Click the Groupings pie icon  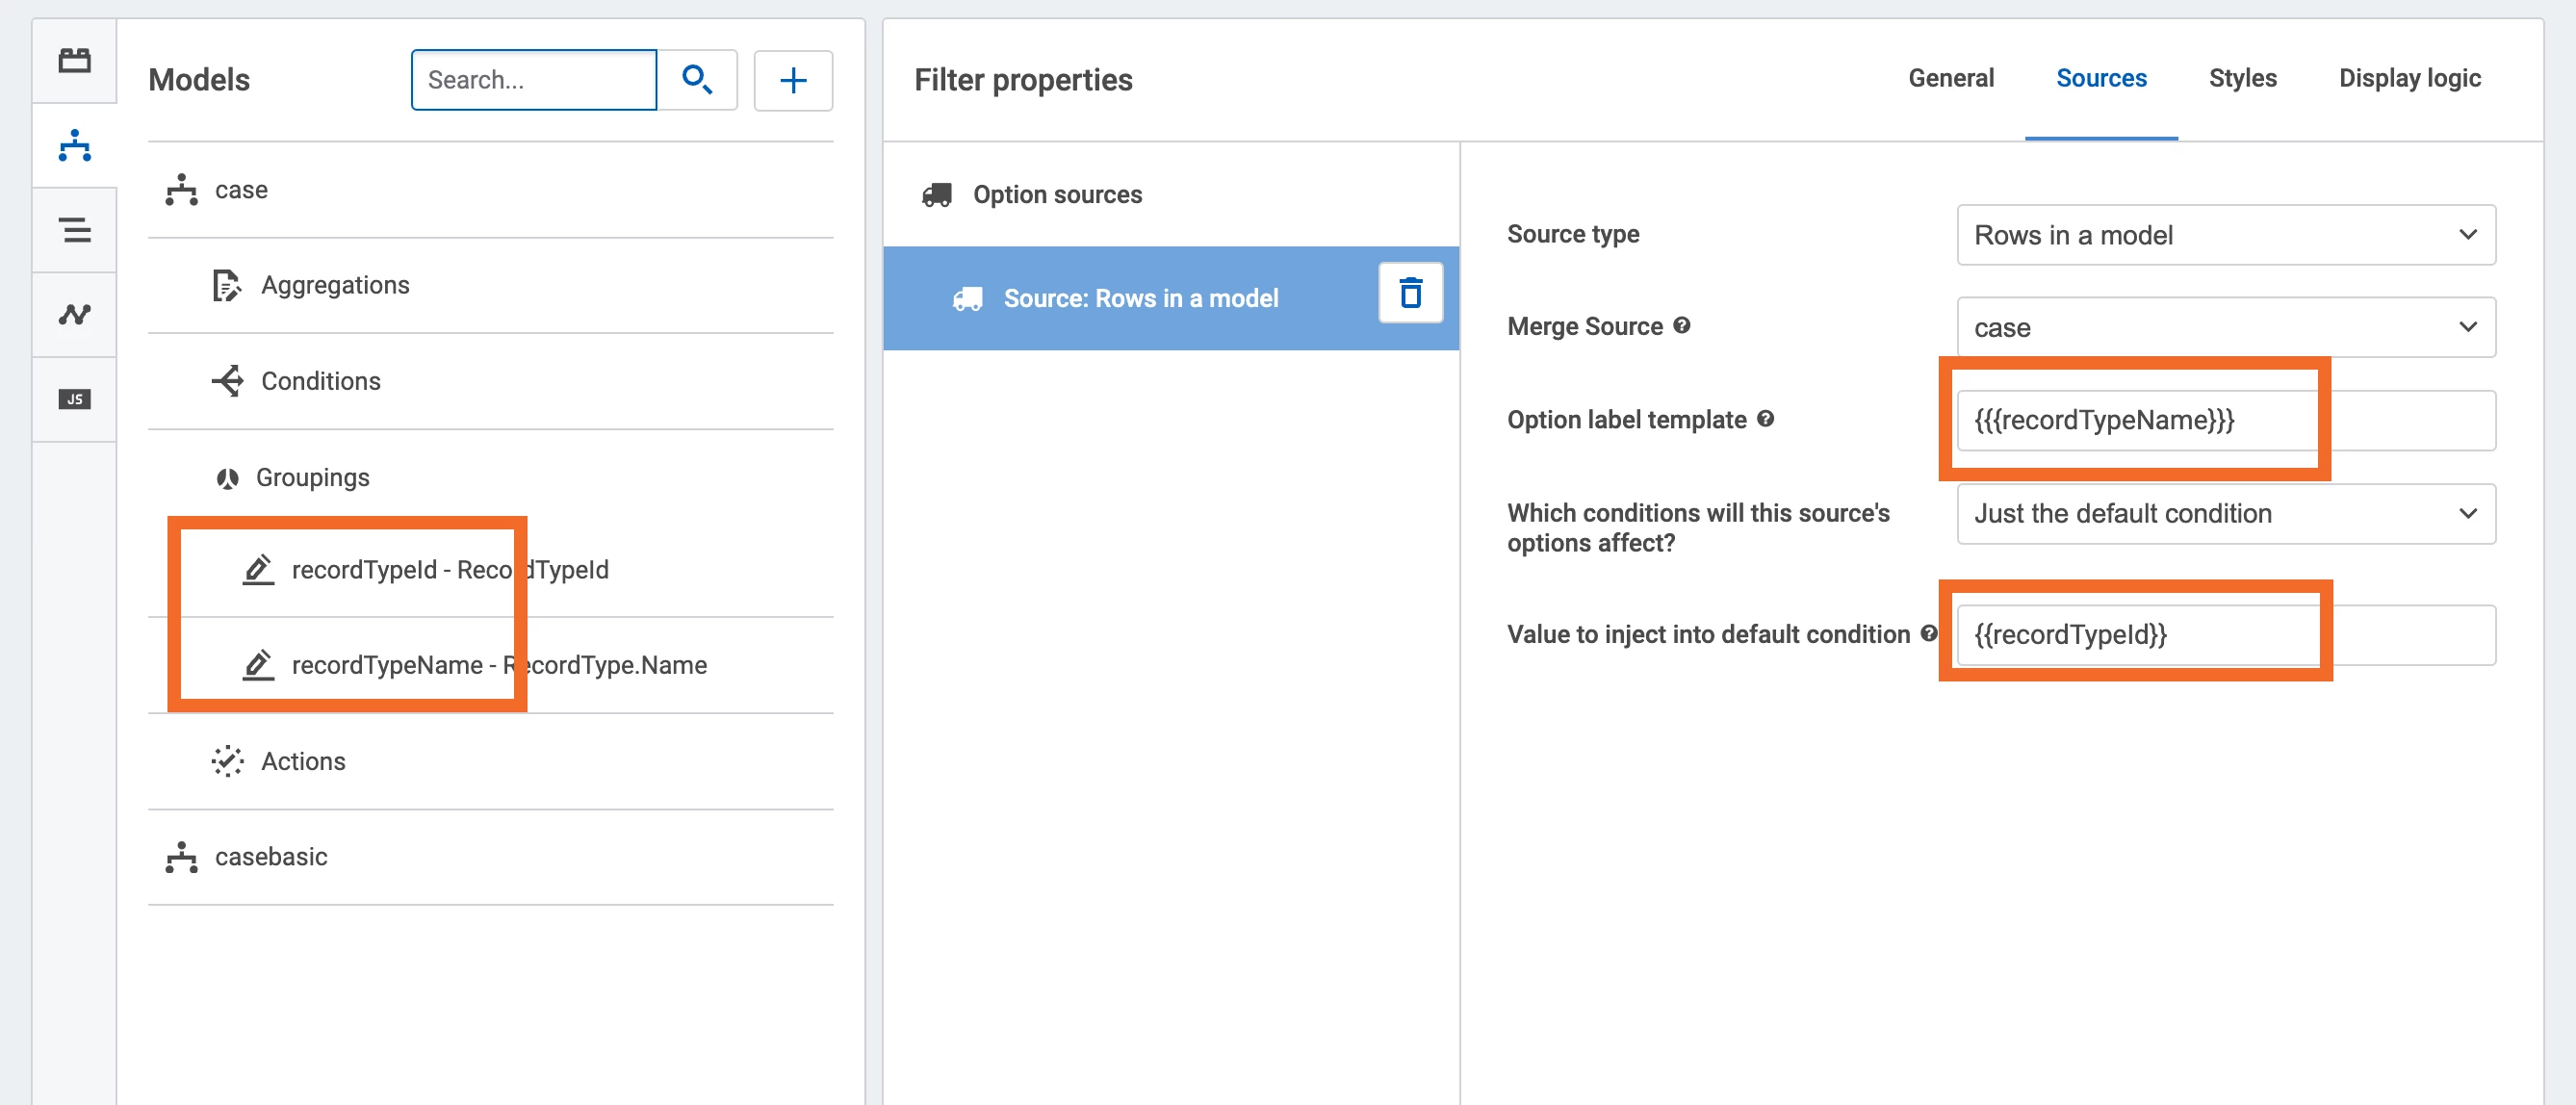227,478
